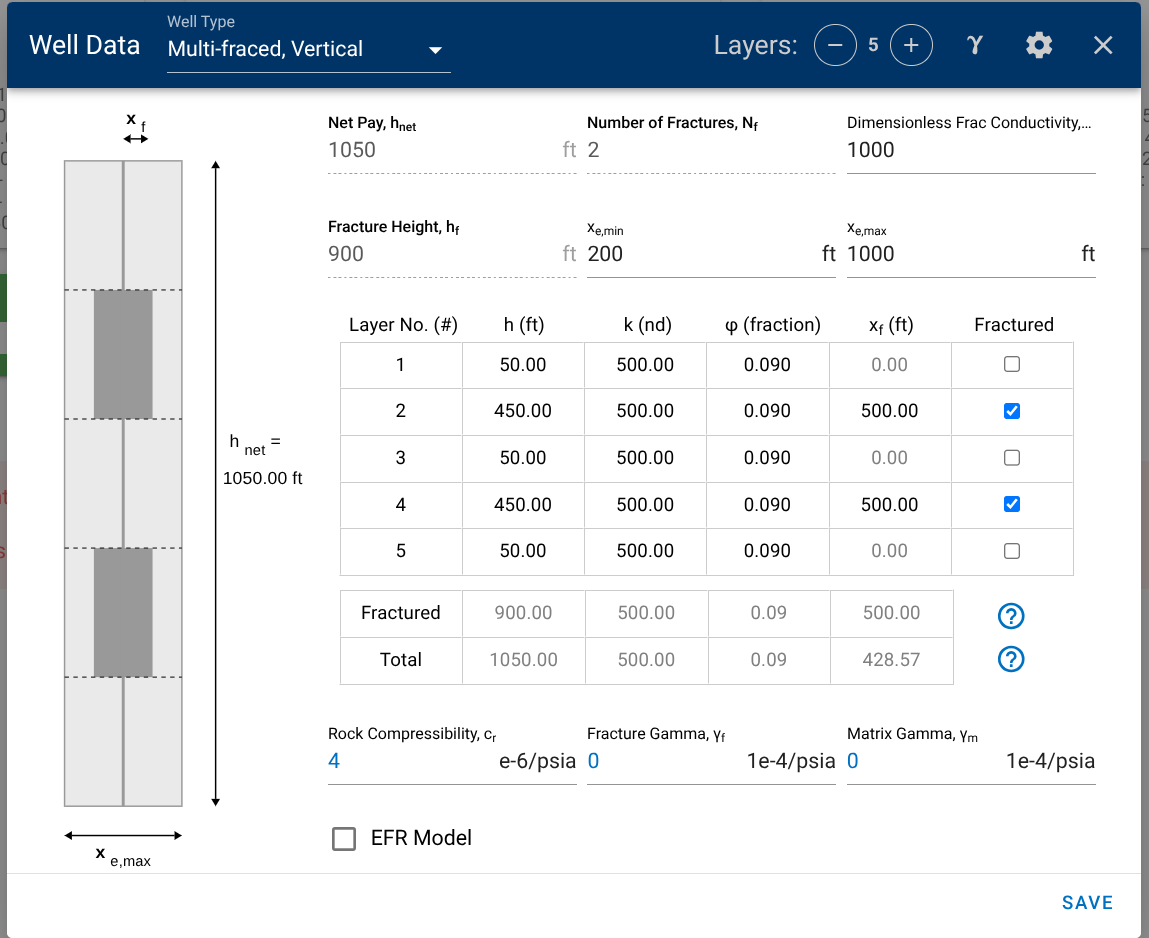Toggle Fractured checkbox on Layer 5
Viewport: 1149px width, 938px height.
[x=1011, y=551]
